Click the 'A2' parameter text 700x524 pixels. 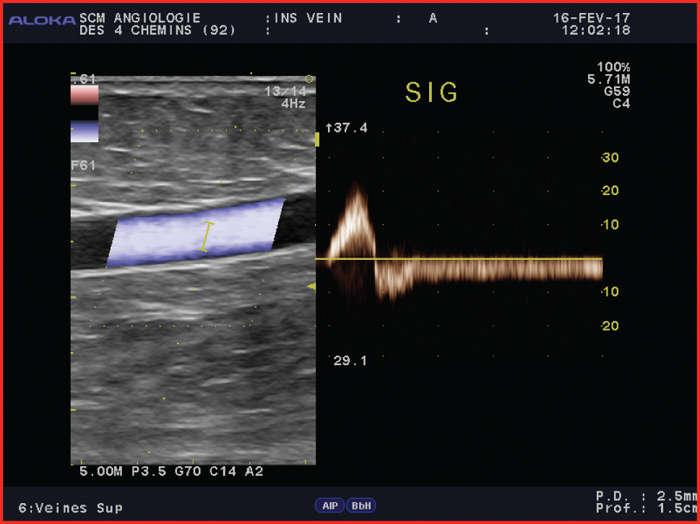tap(254, 471)
